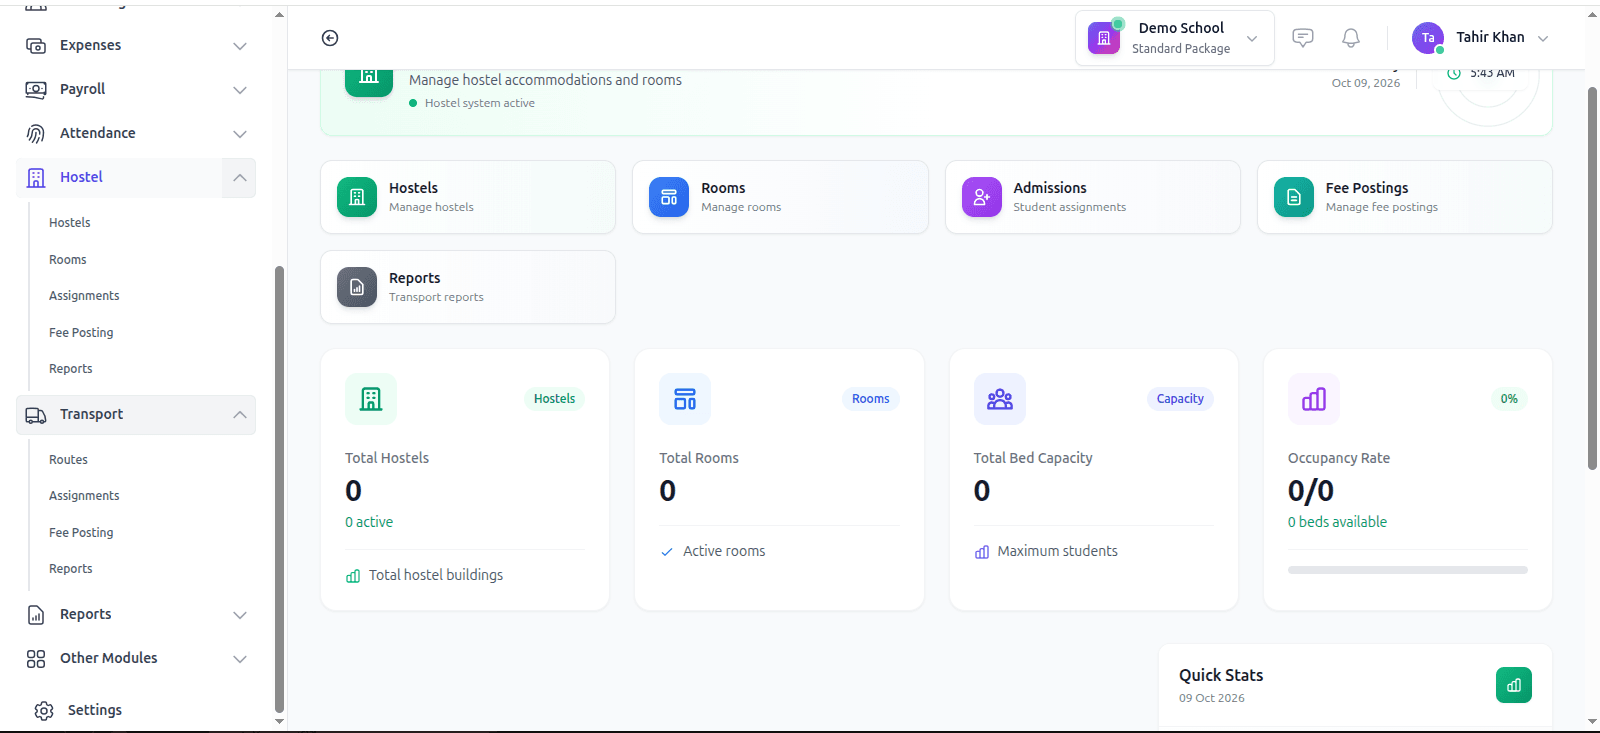Click the Capacity badge
Viewport: 1600px width, 733px height.
(1180, 399)
